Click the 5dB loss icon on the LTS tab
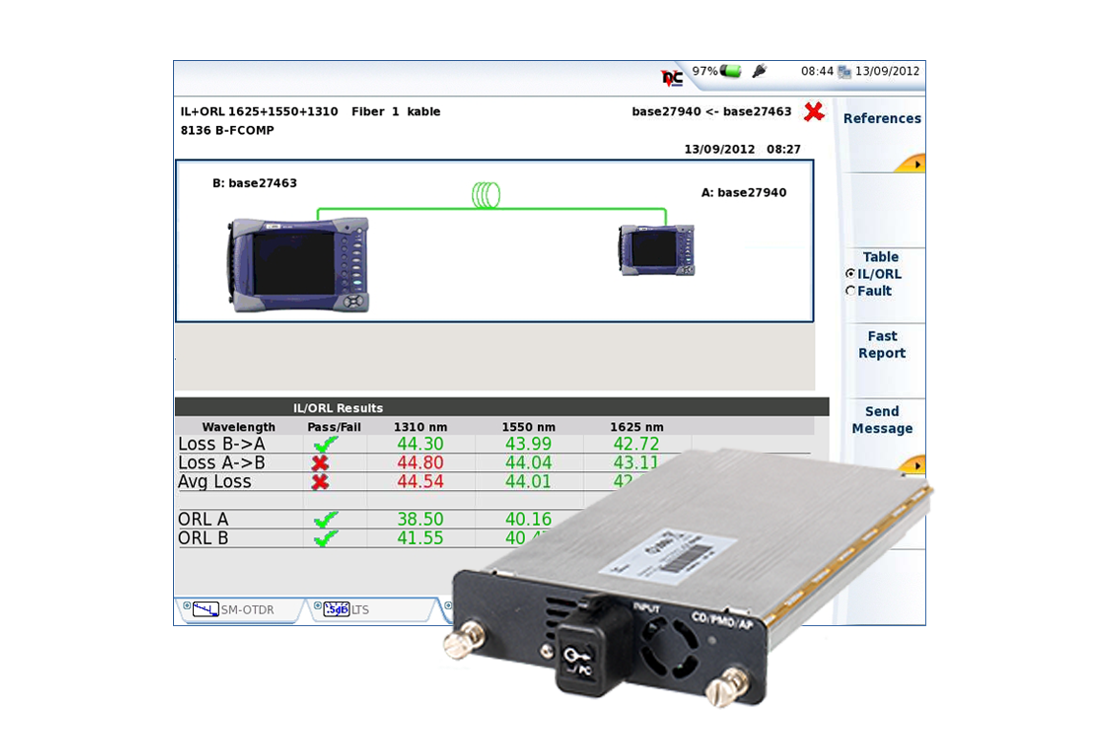 pos(337,608)
